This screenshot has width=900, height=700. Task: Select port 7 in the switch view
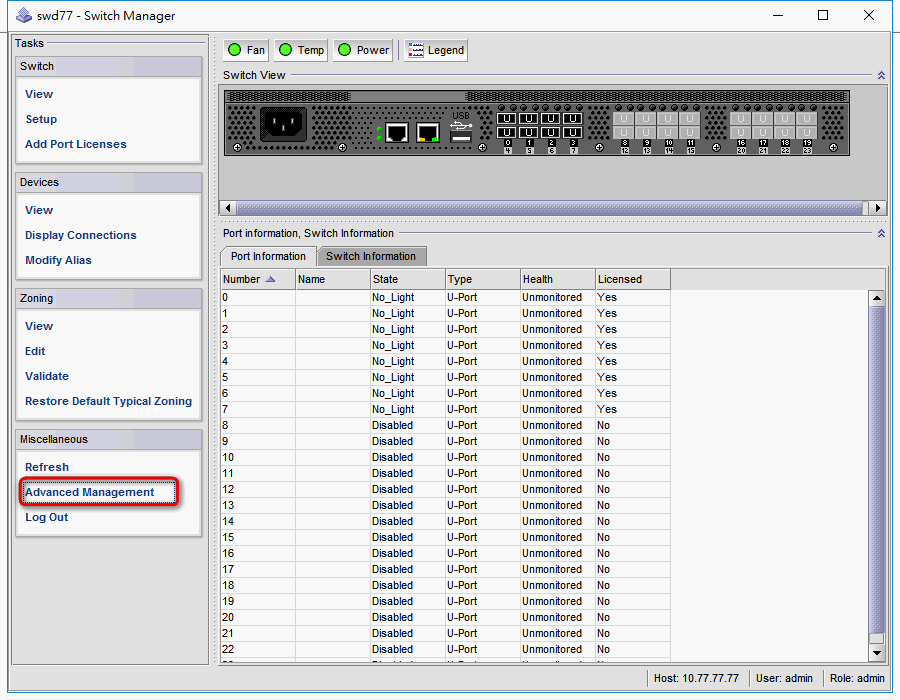[573, 133]
